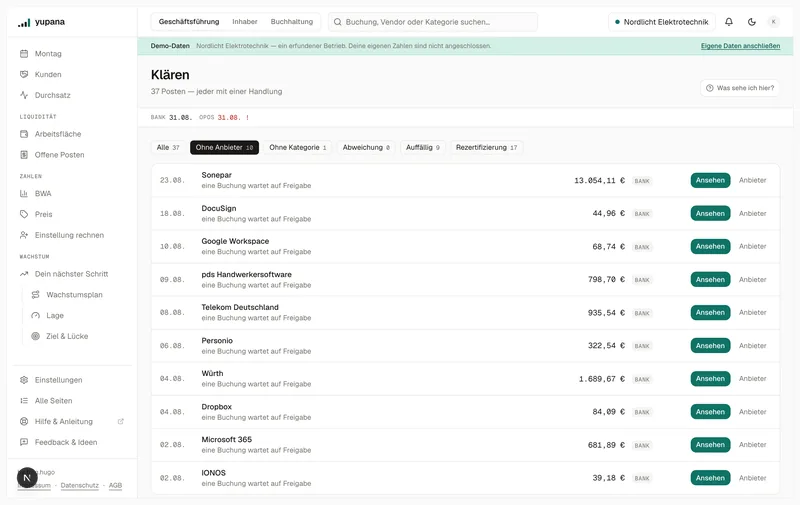Click the yupana logo icon

24,22
